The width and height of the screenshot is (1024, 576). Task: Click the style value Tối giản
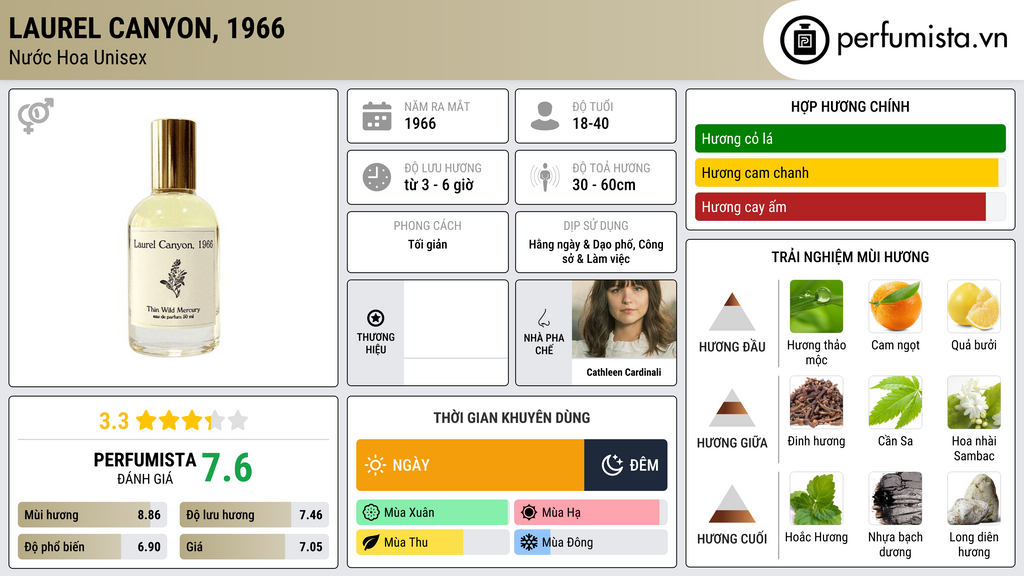(428, 244)
